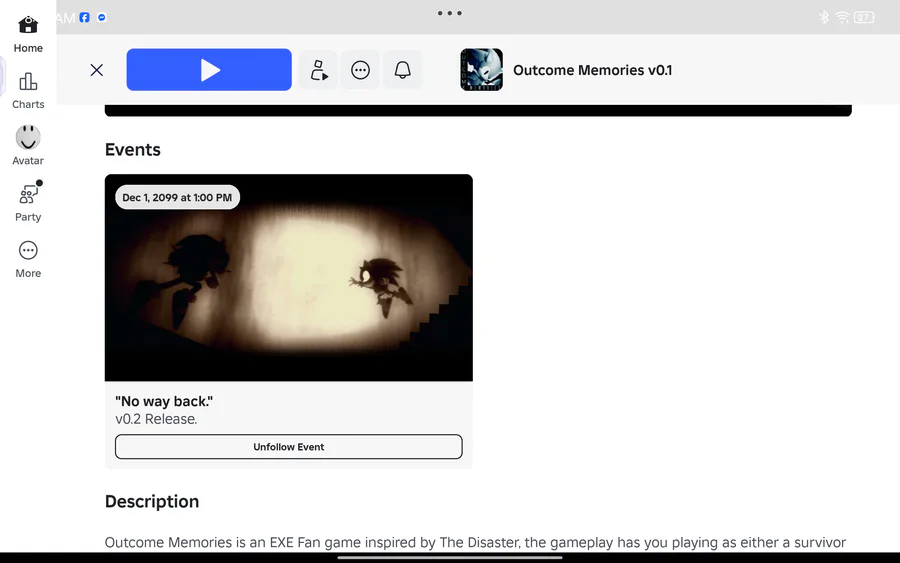Screen dimensions: 900x563
Task: Select the v0.2 Release subtitle
Action: tap(156, 419)
